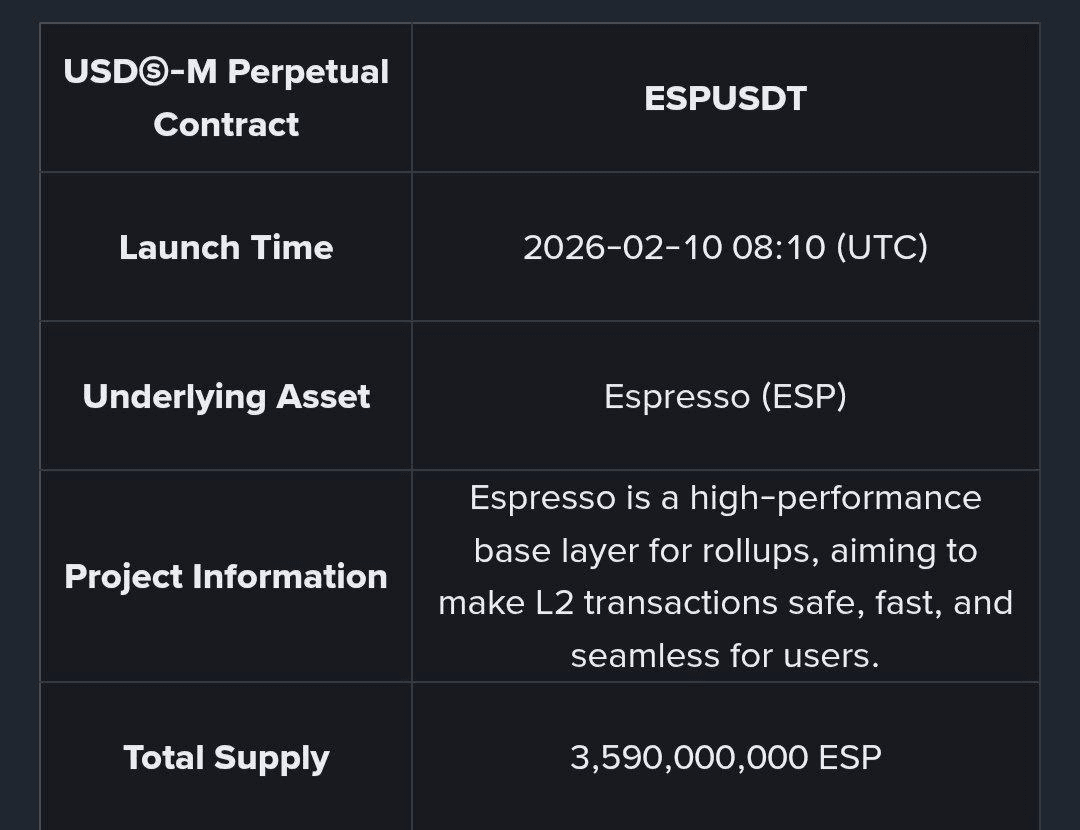
Task: Click the ESP unit after total supply
Action: (850, 758)
